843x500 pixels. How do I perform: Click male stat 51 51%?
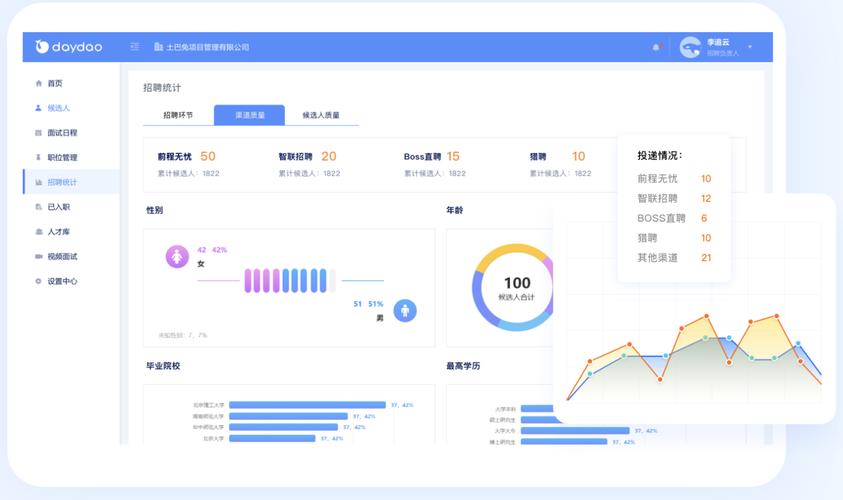(368, 304)
